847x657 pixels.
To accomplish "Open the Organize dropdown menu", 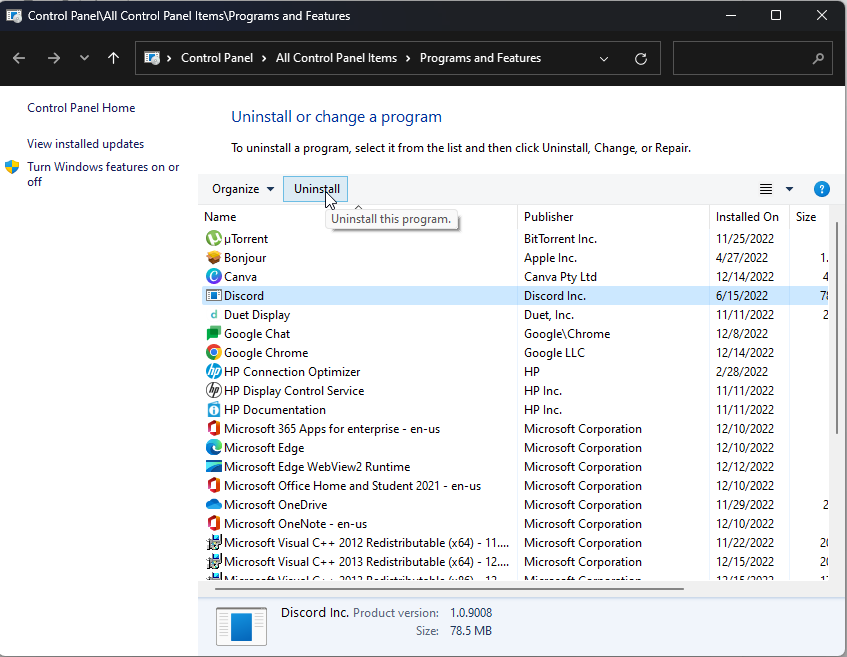I will 243,189.
